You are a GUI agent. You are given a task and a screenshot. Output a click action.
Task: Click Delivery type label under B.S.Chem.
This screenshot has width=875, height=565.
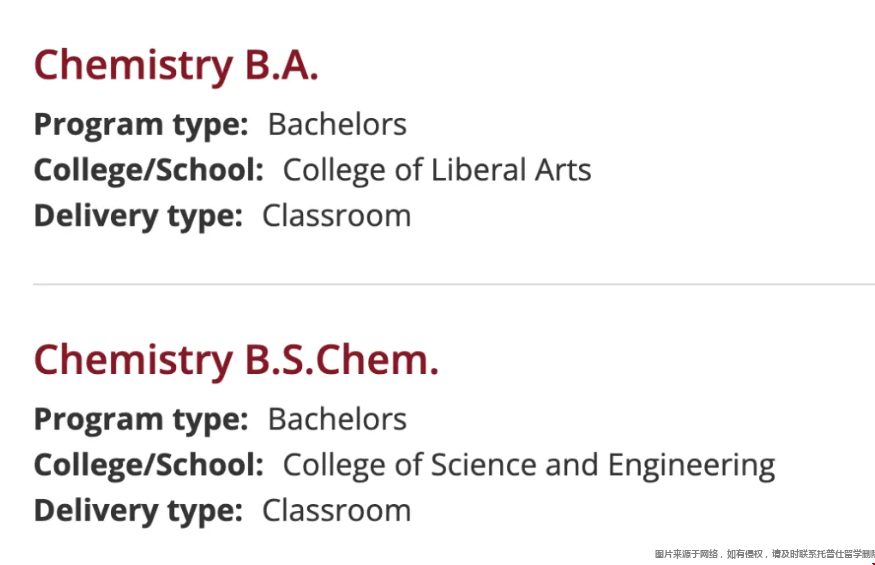138,511
